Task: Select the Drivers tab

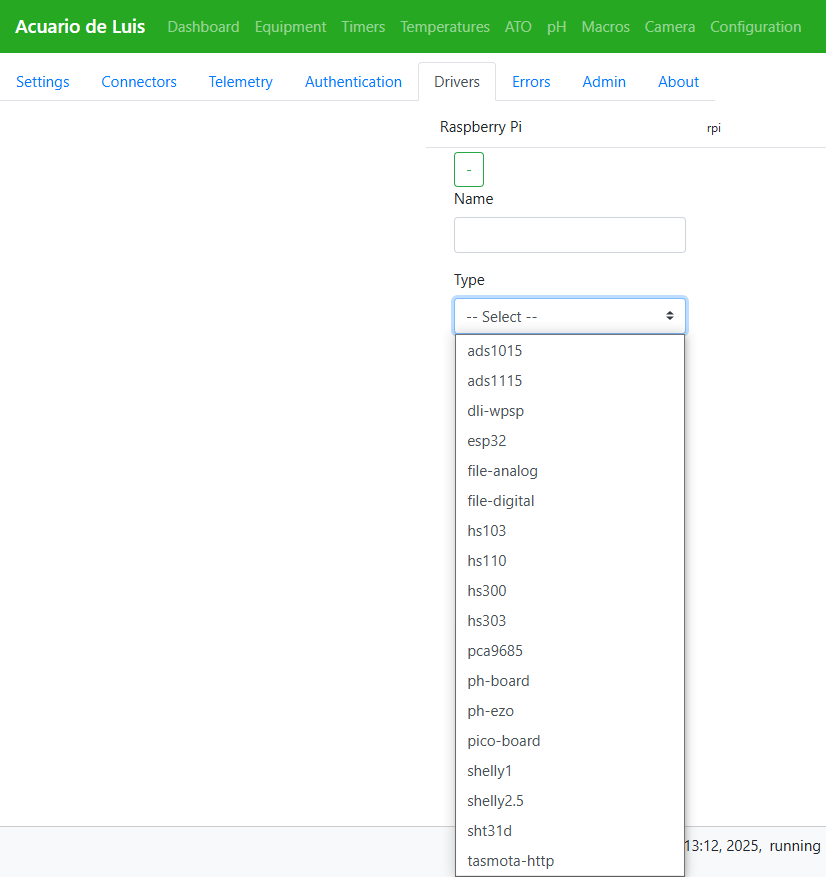Action: 457,82
